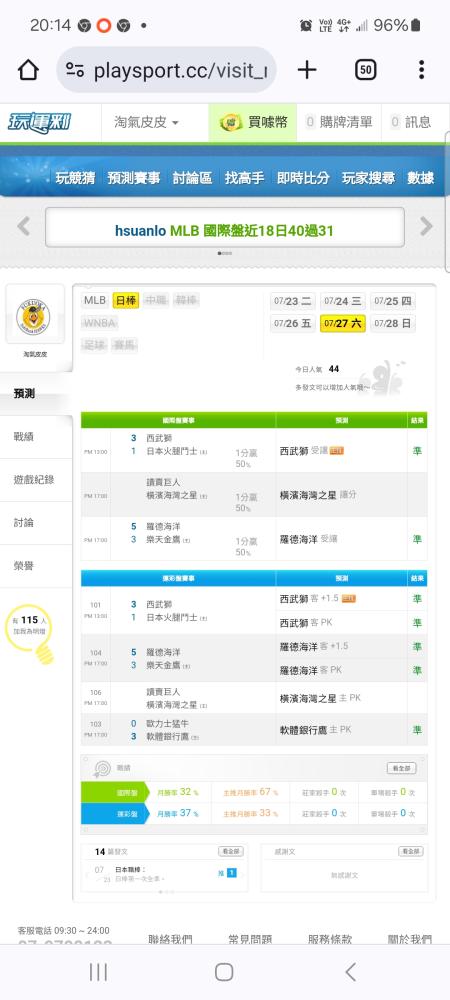Open the 討論 sidebar tab
The width and height of the screenshot is (450, 1000).
click(36, 523)
